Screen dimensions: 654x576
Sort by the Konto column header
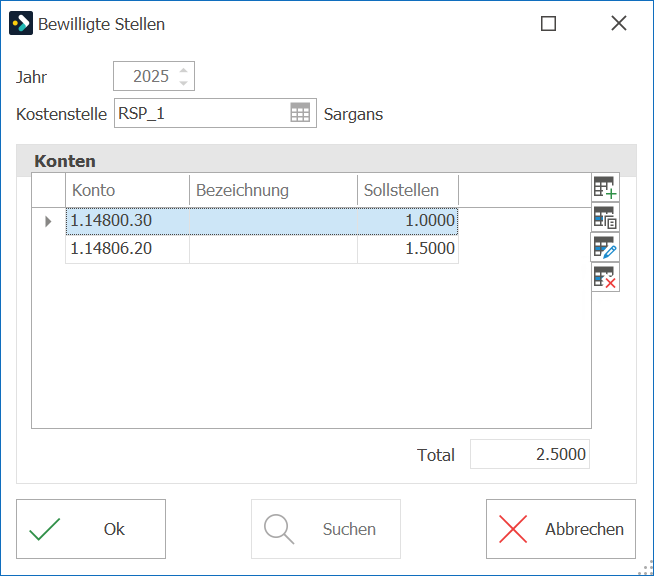127,190
